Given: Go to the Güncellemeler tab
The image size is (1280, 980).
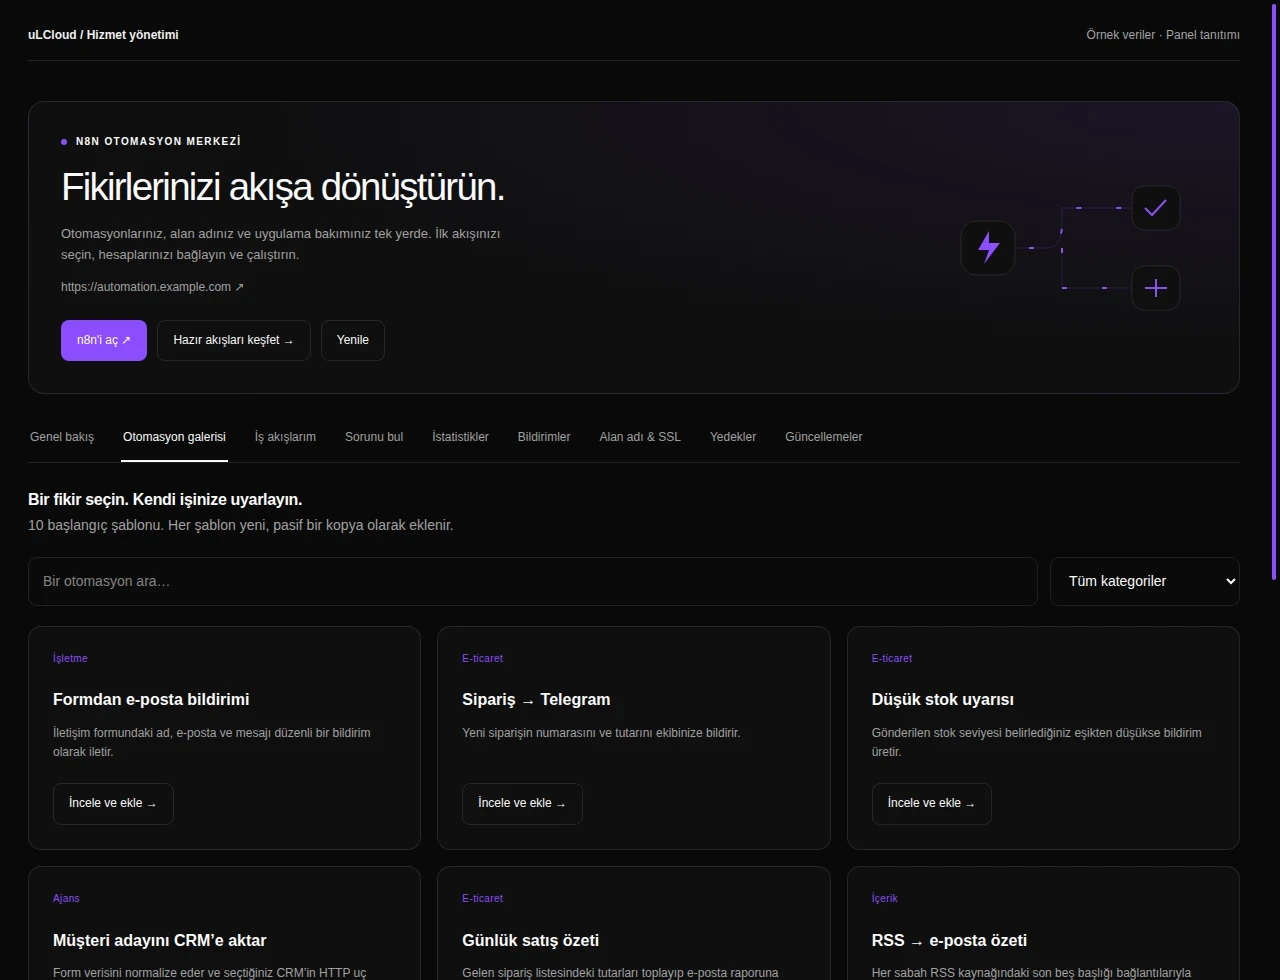Looking at the screenshot, I should (x=824, y=437).
